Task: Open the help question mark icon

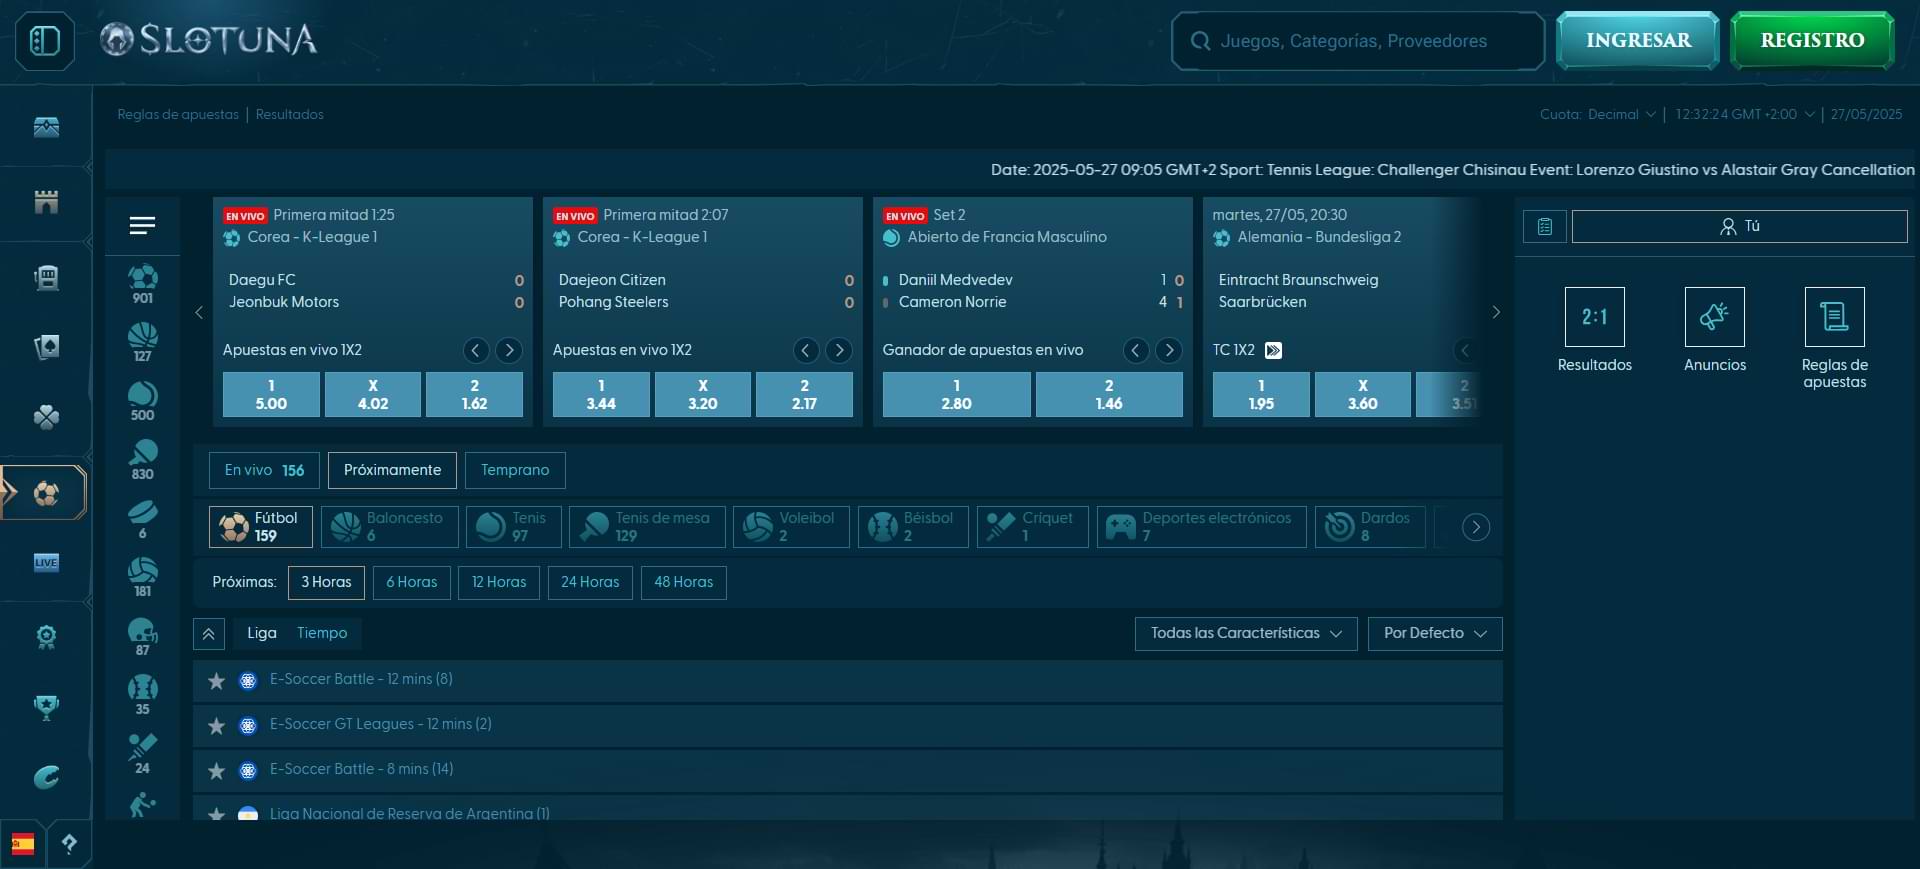Action: click(x=69, y=845)
